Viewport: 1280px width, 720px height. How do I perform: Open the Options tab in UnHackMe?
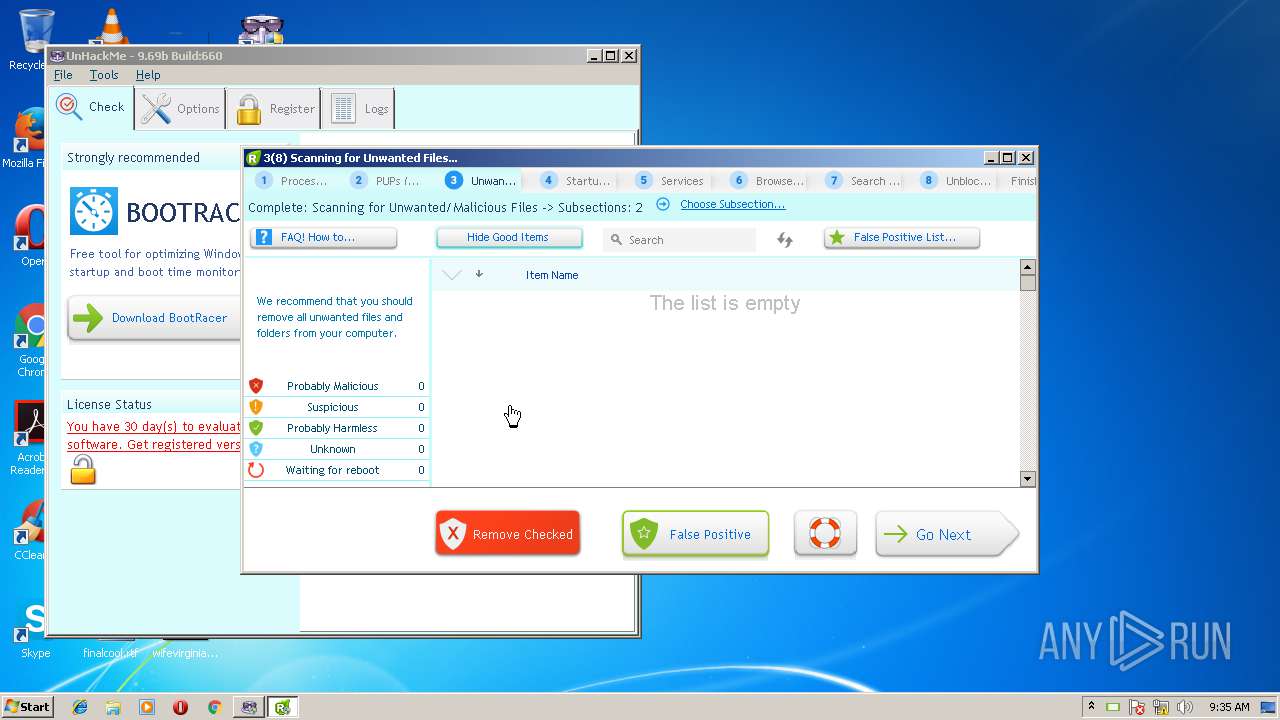(x=180, y=108)
